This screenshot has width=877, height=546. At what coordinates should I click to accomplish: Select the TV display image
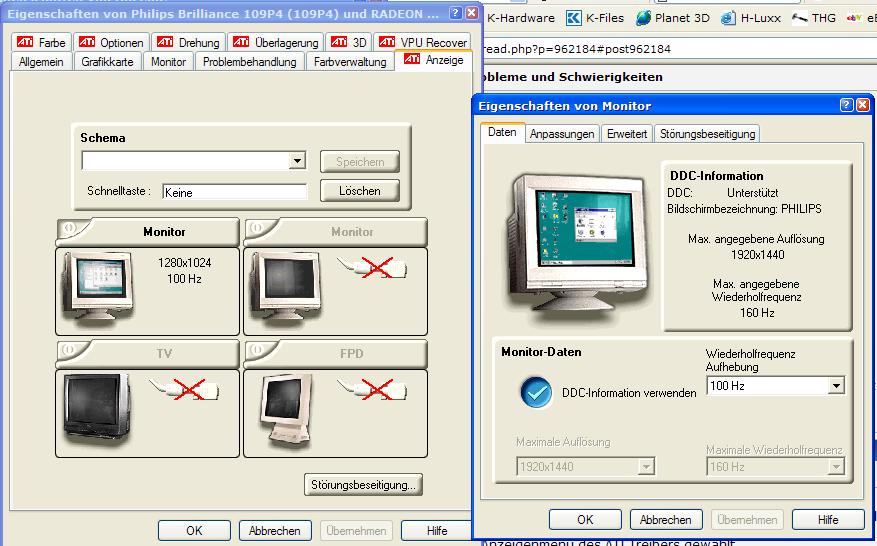click(x=96, y=410)
